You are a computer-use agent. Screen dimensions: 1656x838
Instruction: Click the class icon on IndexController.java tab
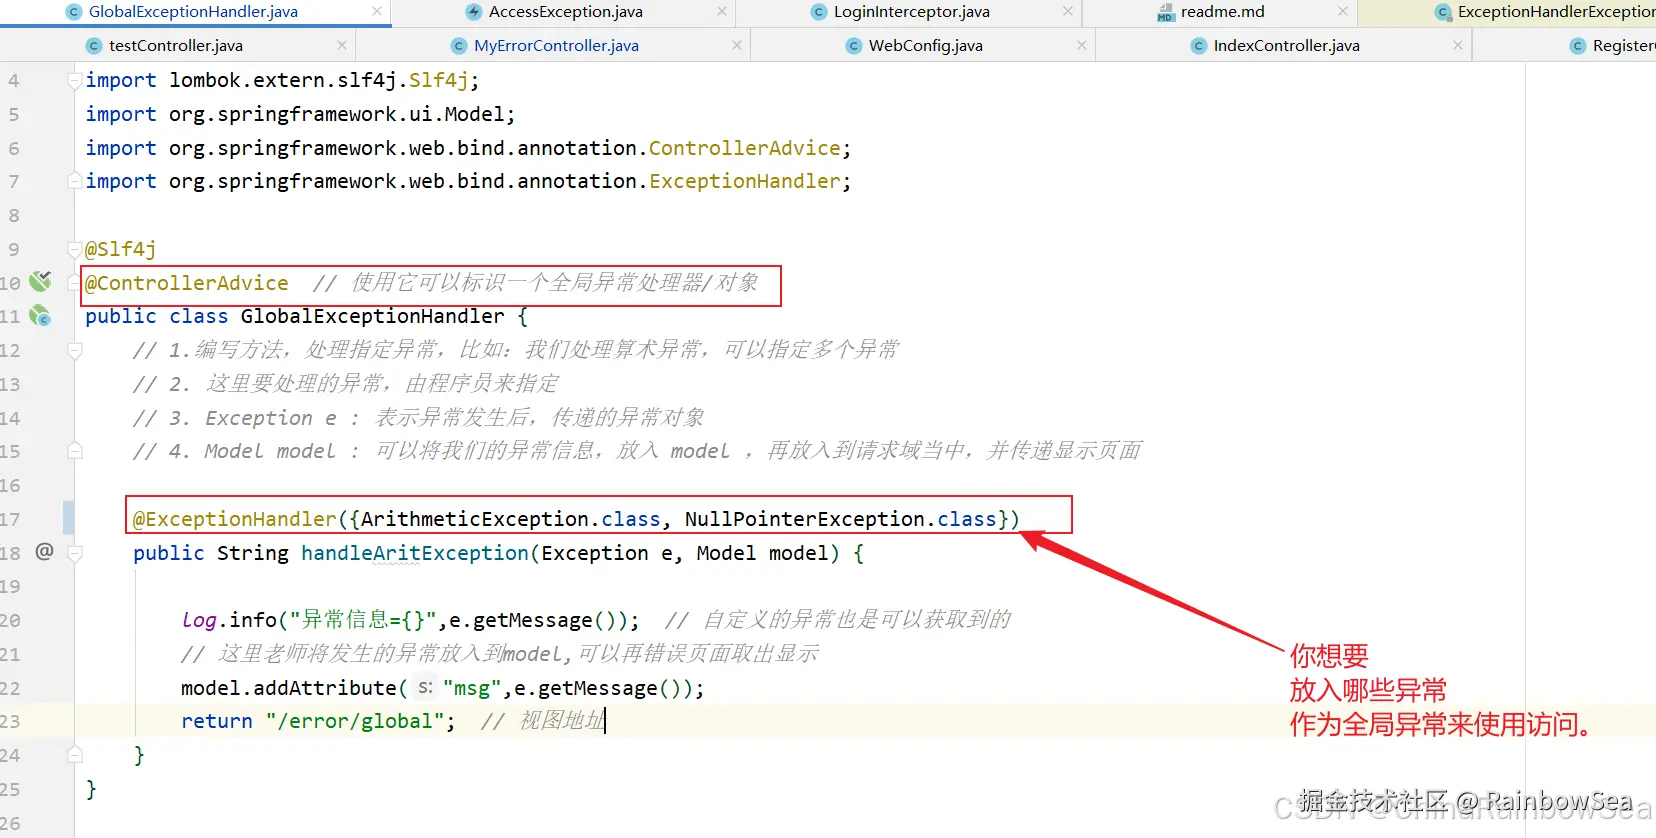click(1199, 46)
